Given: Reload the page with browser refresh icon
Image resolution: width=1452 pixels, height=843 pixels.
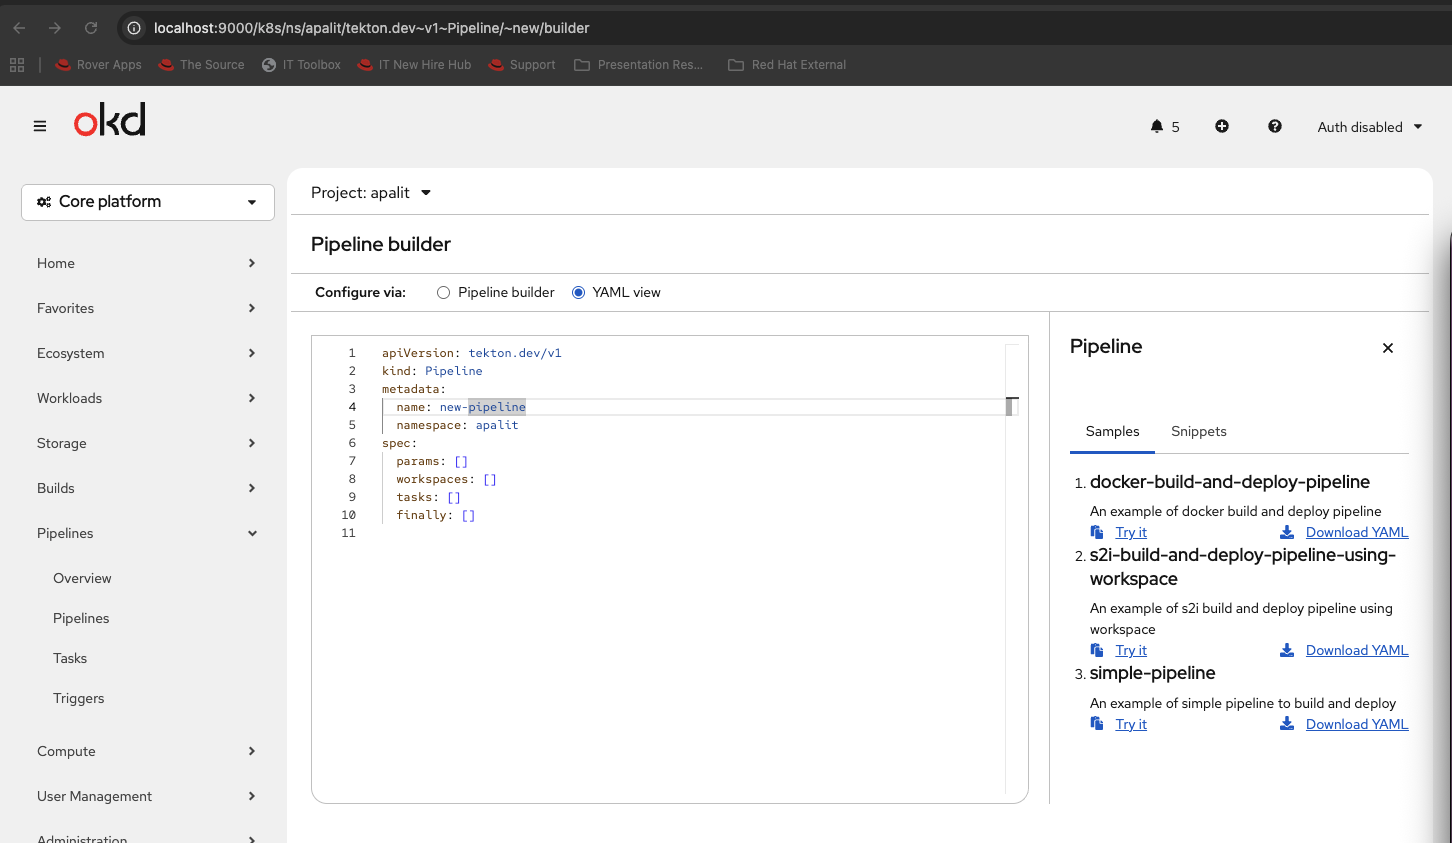Looking at the screenshot, I should coord(91,28).
